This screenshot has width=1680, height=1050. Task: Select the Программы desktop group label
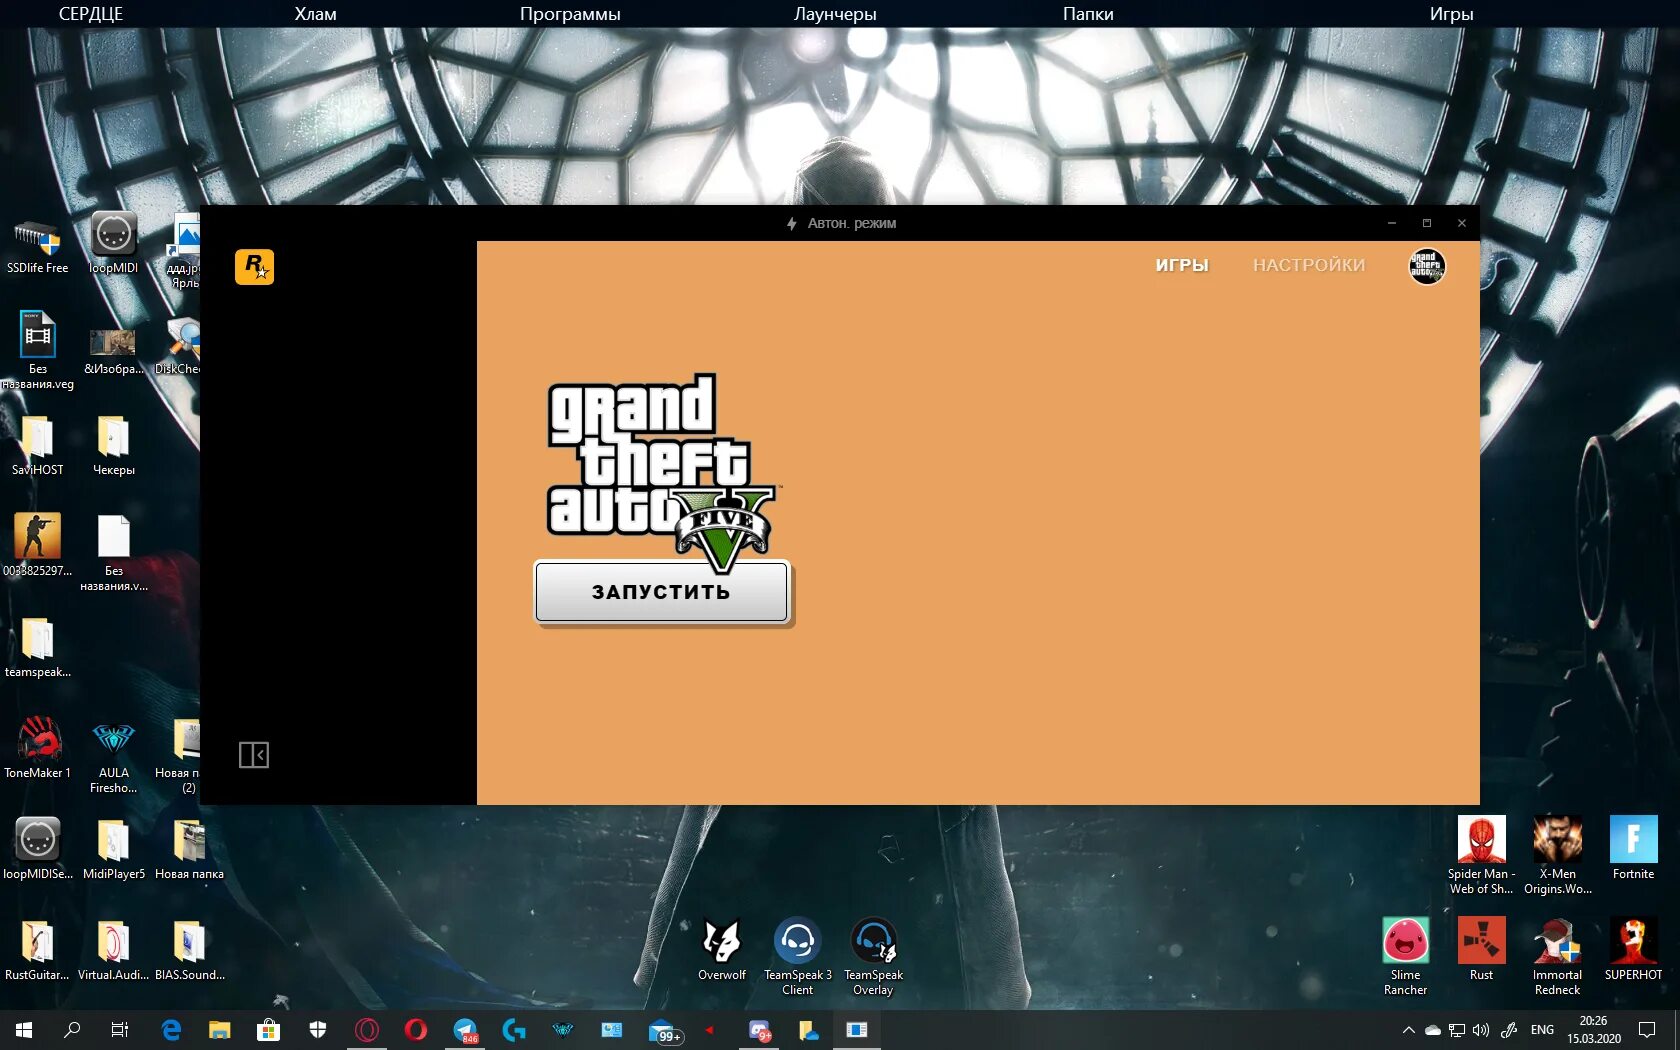click(570, 14)
